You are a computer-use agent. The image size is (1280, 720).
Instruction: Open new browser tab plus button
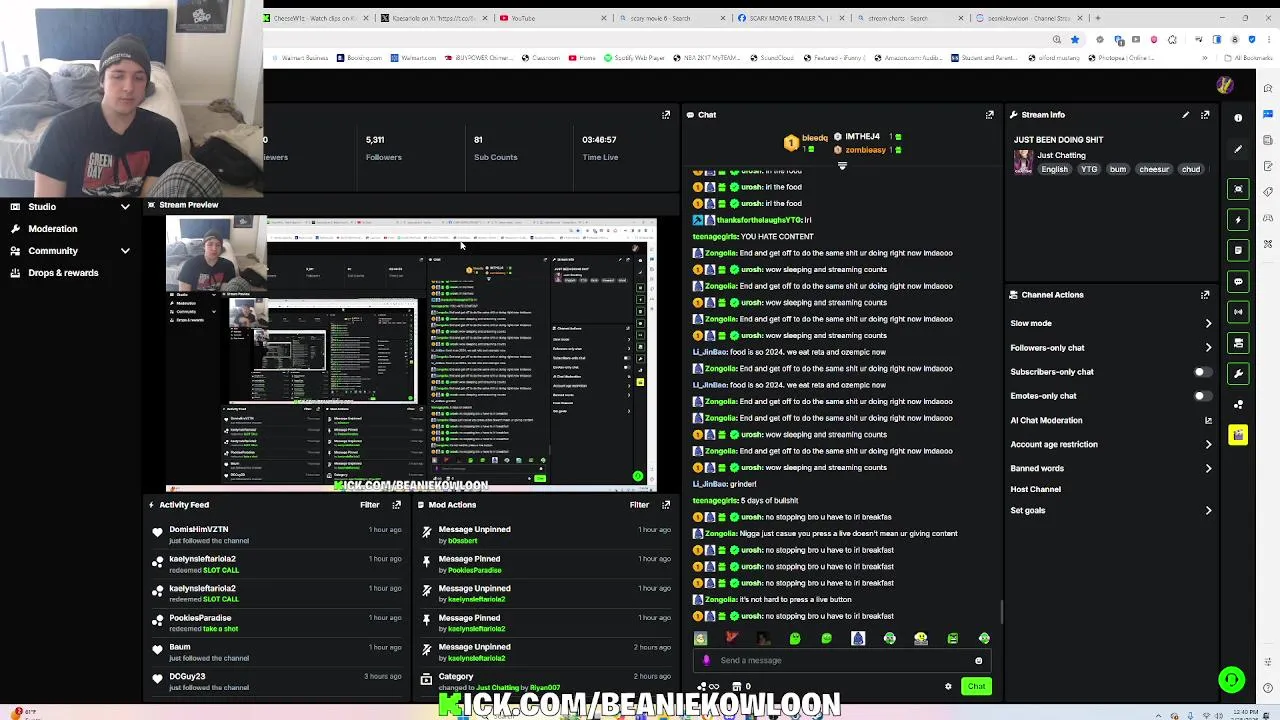pyautogui.click(x=1098, y=18)
